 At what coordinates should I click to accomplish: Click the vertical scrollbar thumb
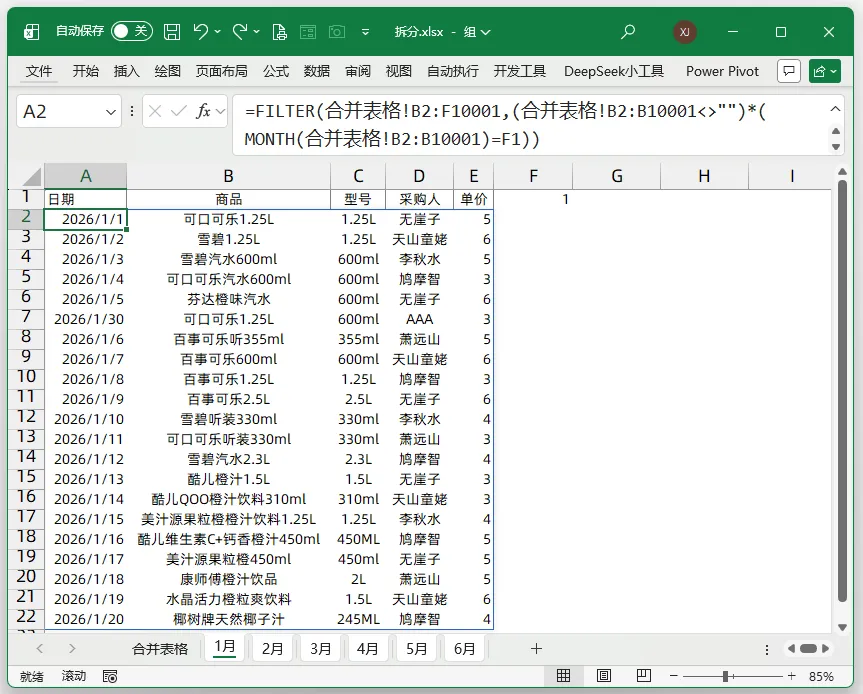pos(842,391)
